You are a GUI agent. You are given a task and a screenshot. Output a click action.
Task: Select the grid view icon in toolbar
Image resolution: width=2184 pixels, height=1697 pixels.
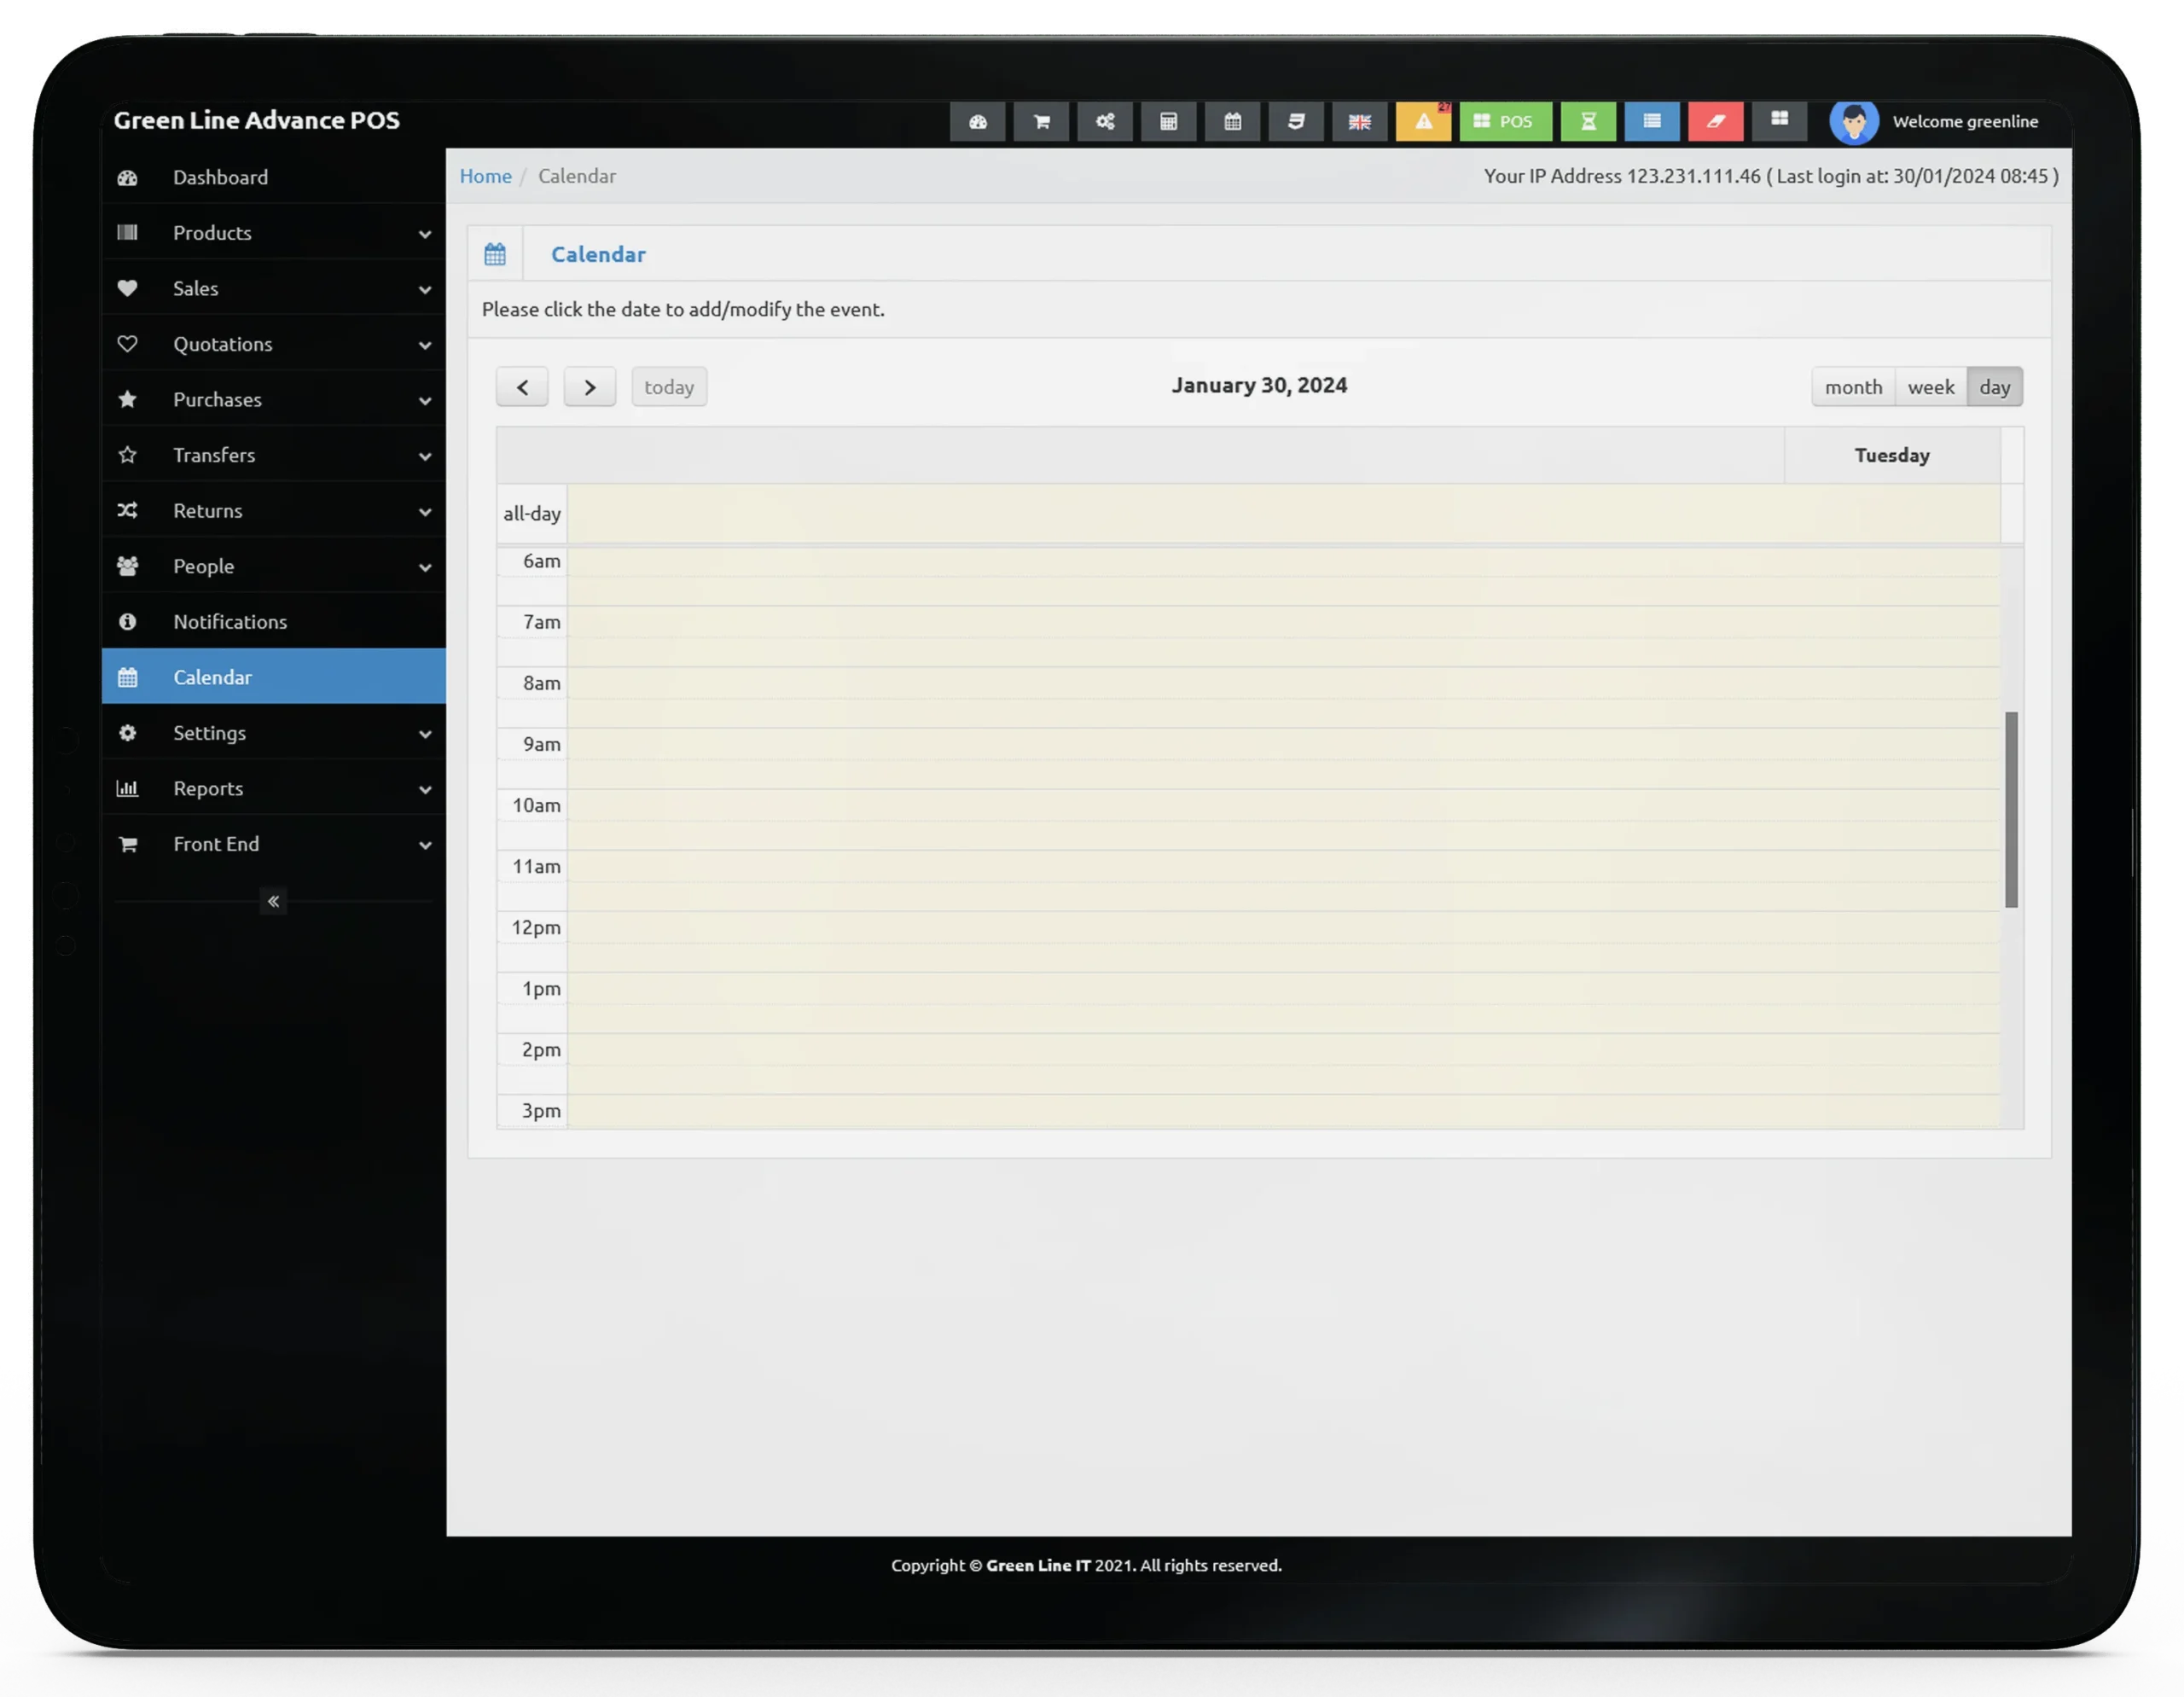click(x=1780, y=120)
